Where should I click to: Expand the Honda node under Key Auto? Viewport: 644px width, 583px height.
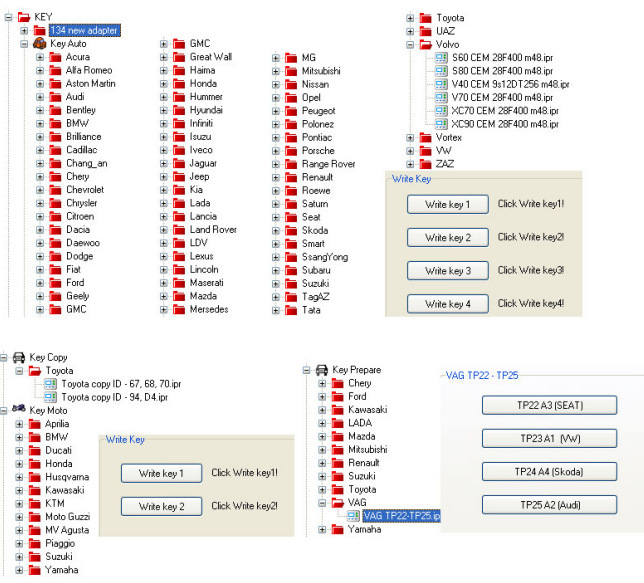tap(164, 84)
